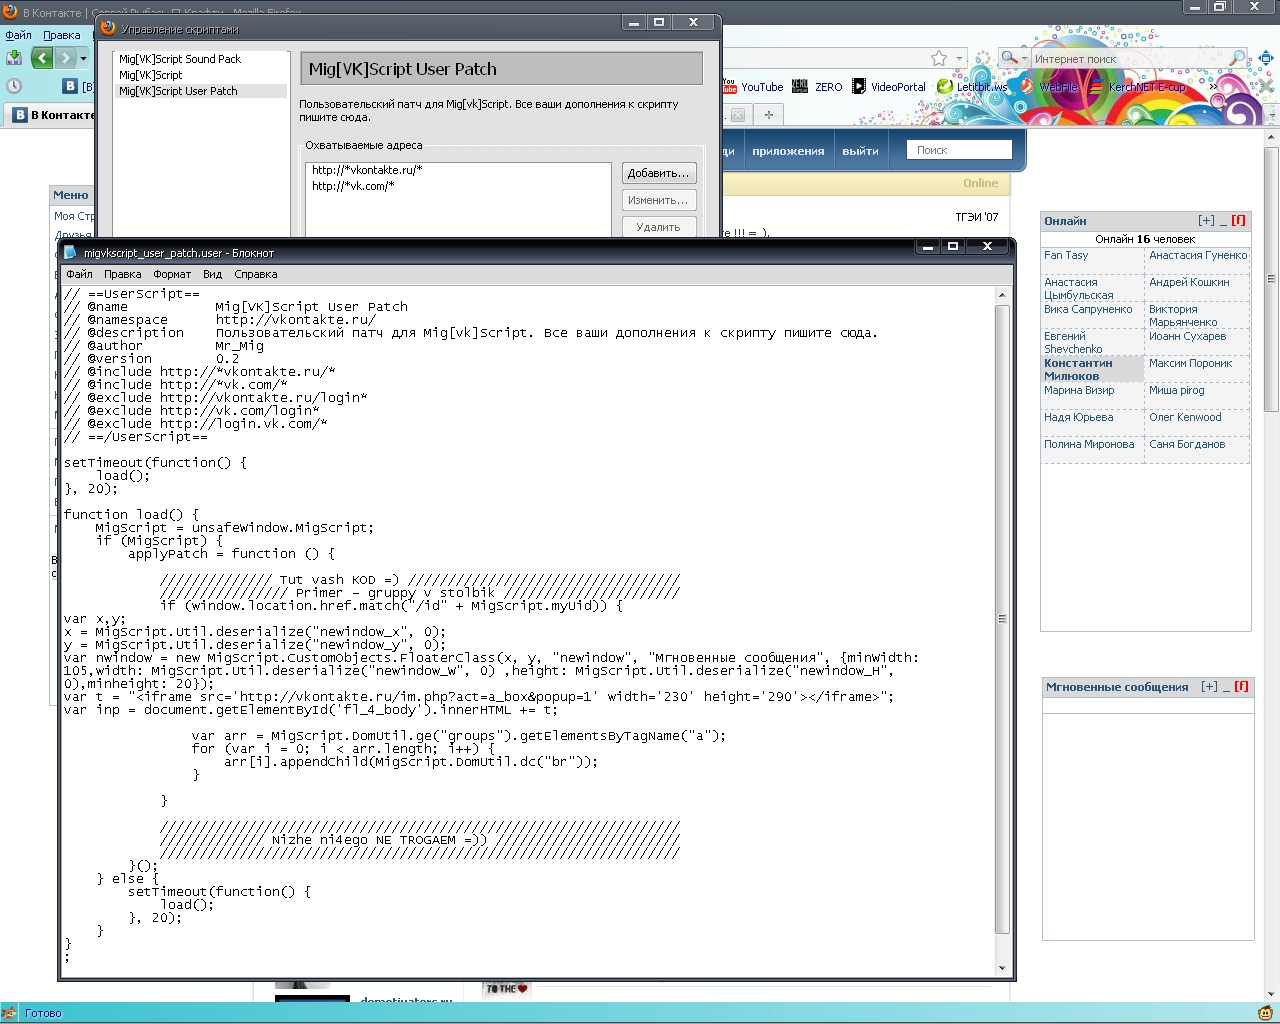
Task: Open the ZERO bookmark
Action: [817, 87]
